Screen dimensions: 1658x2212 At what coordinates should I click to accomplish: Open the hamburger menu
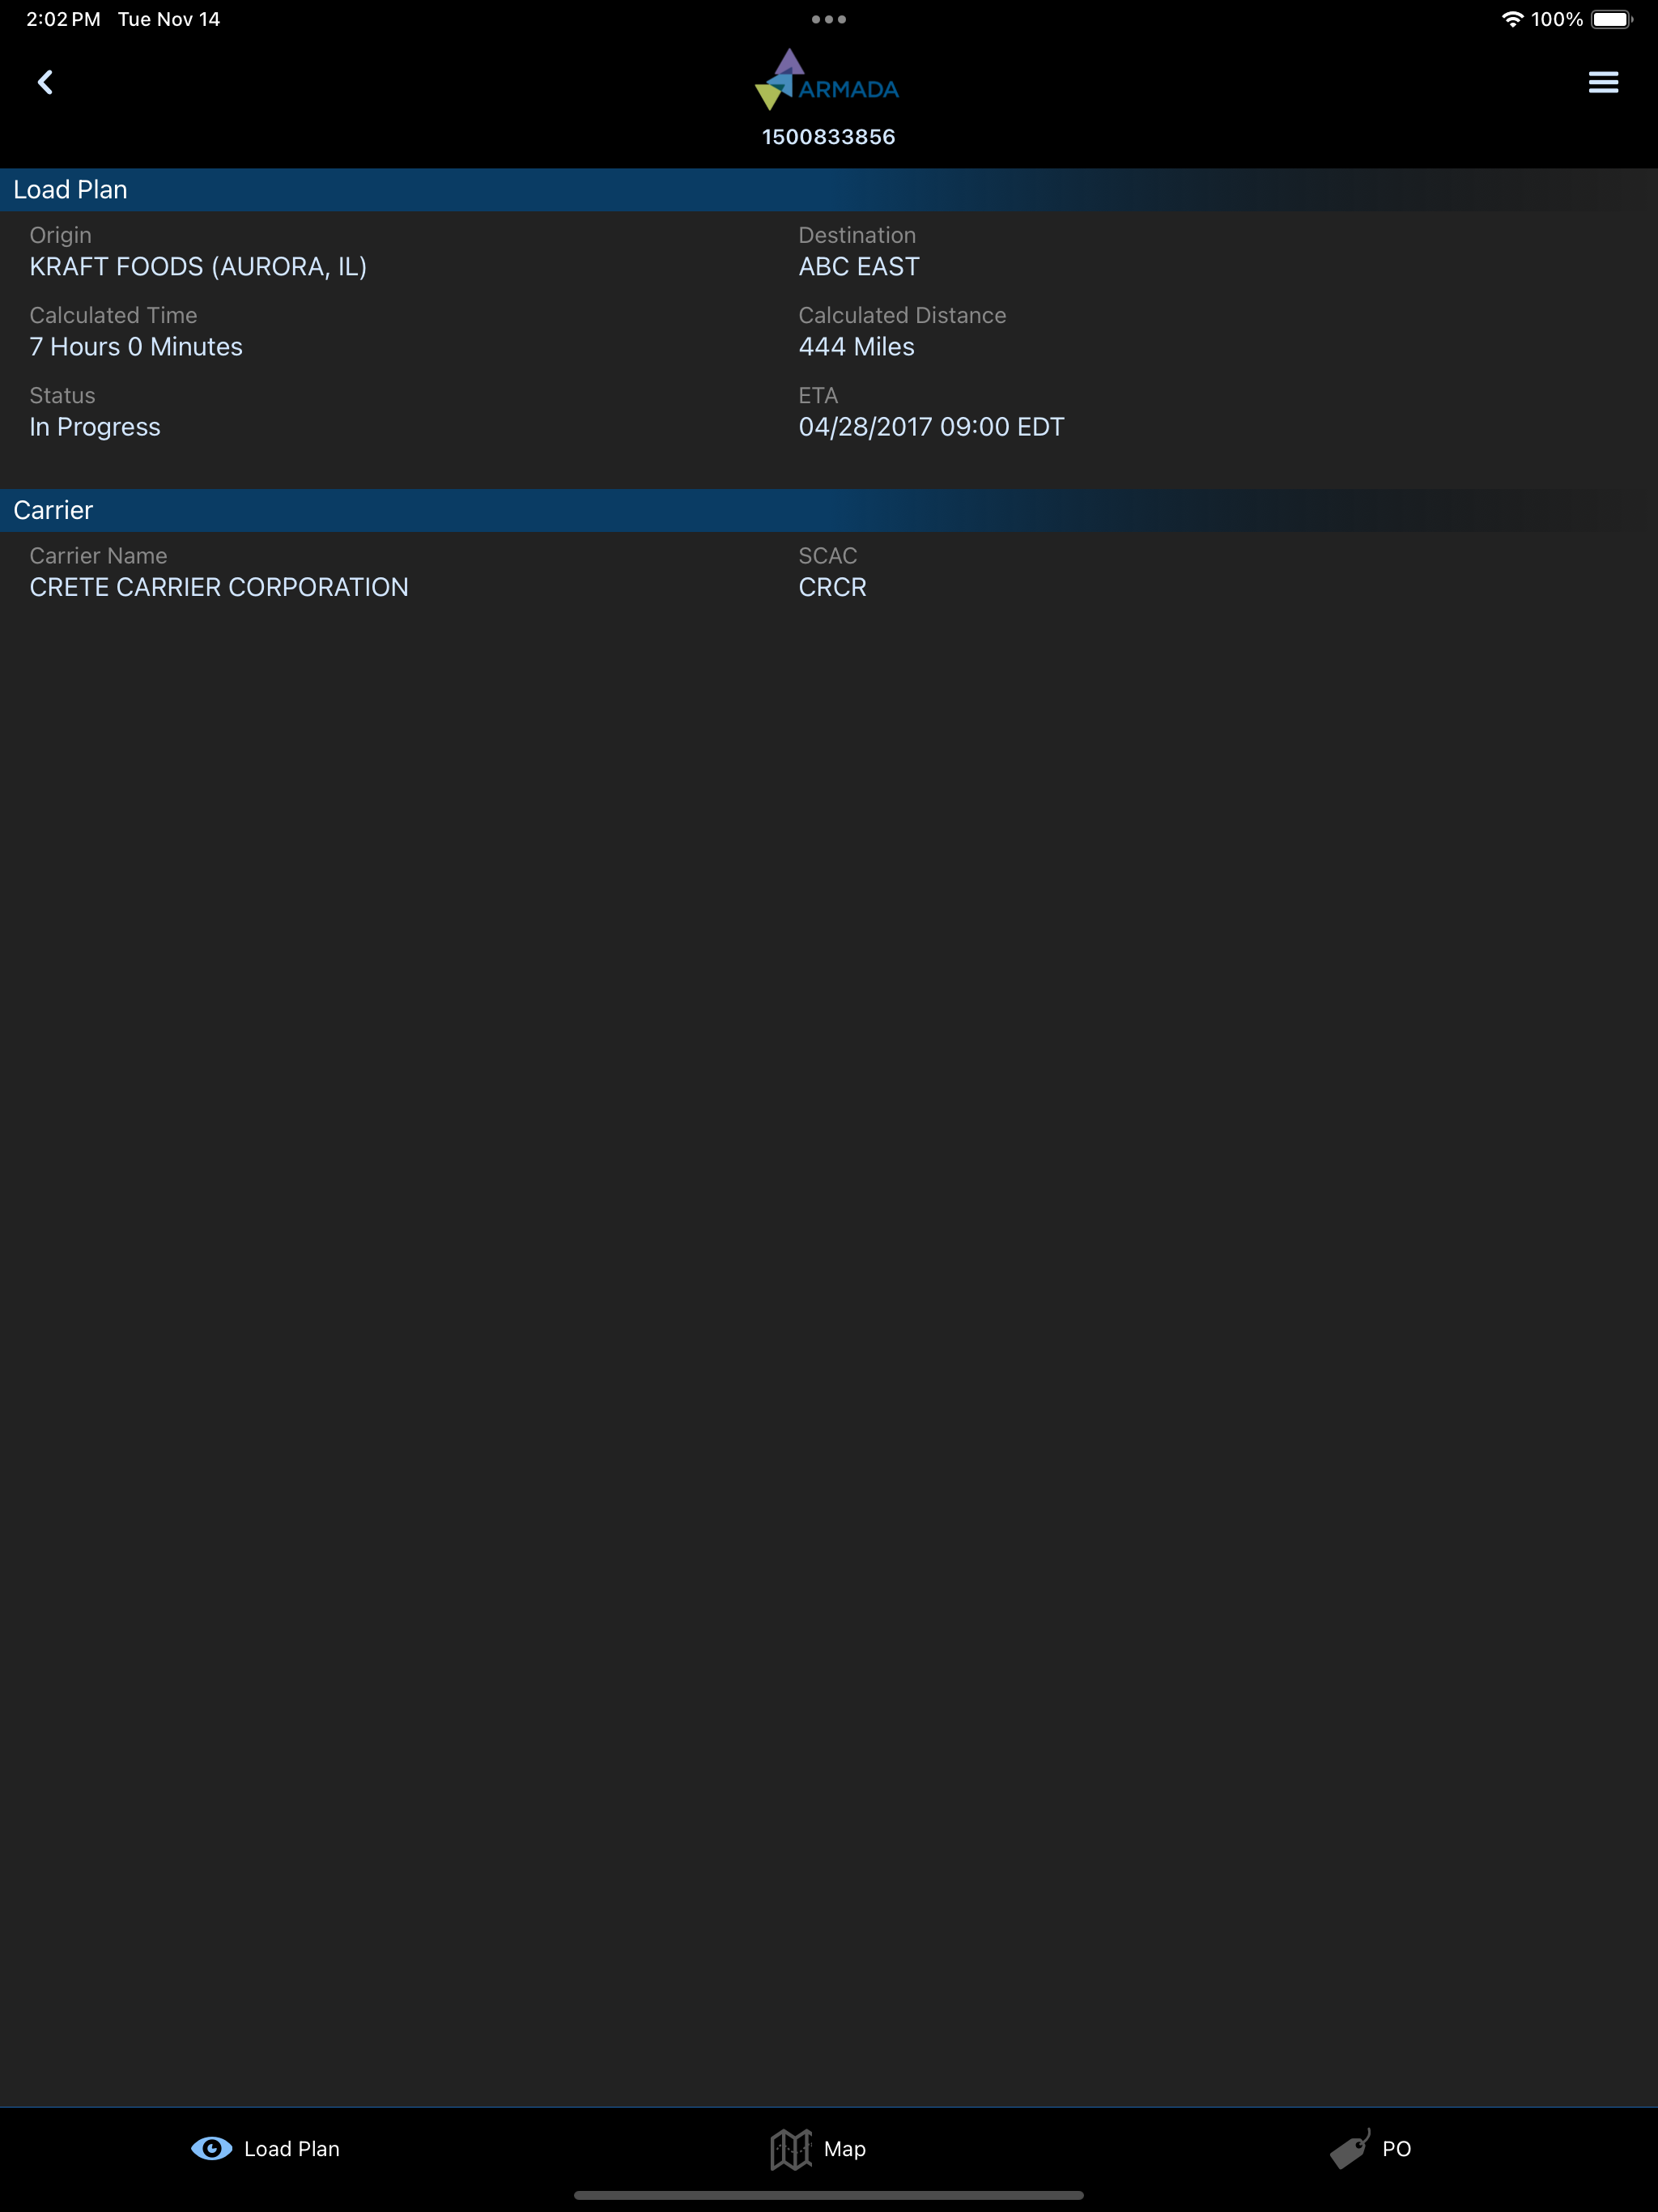(1602, 82)
